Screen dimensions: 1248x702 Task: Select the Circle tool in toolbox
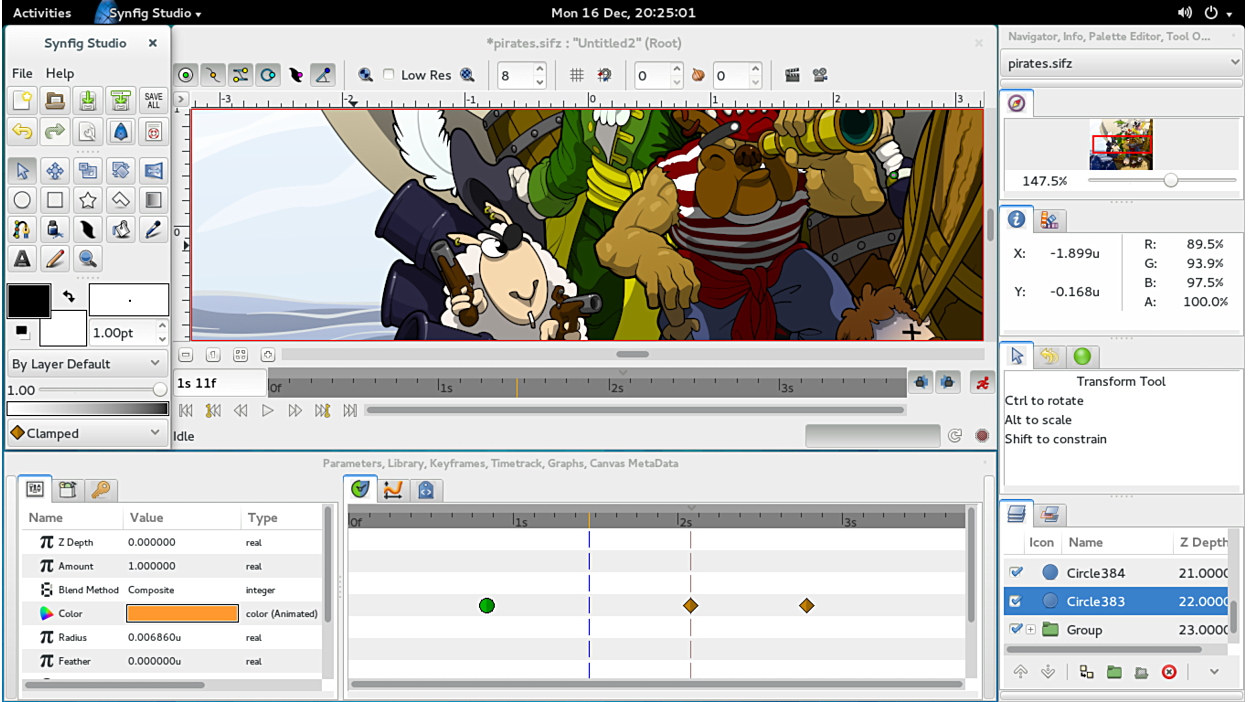click(x=22, y=200)
